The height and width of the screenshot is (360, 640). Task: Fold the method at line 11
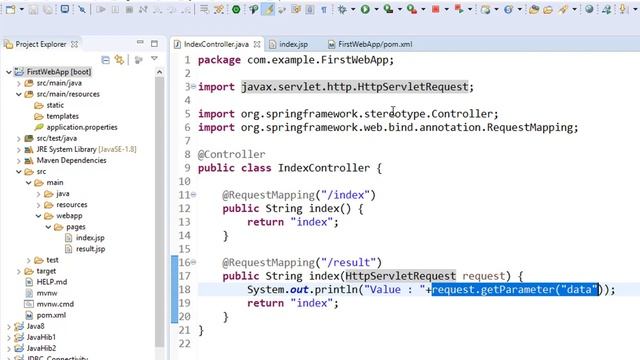click(x=193, y=195)
